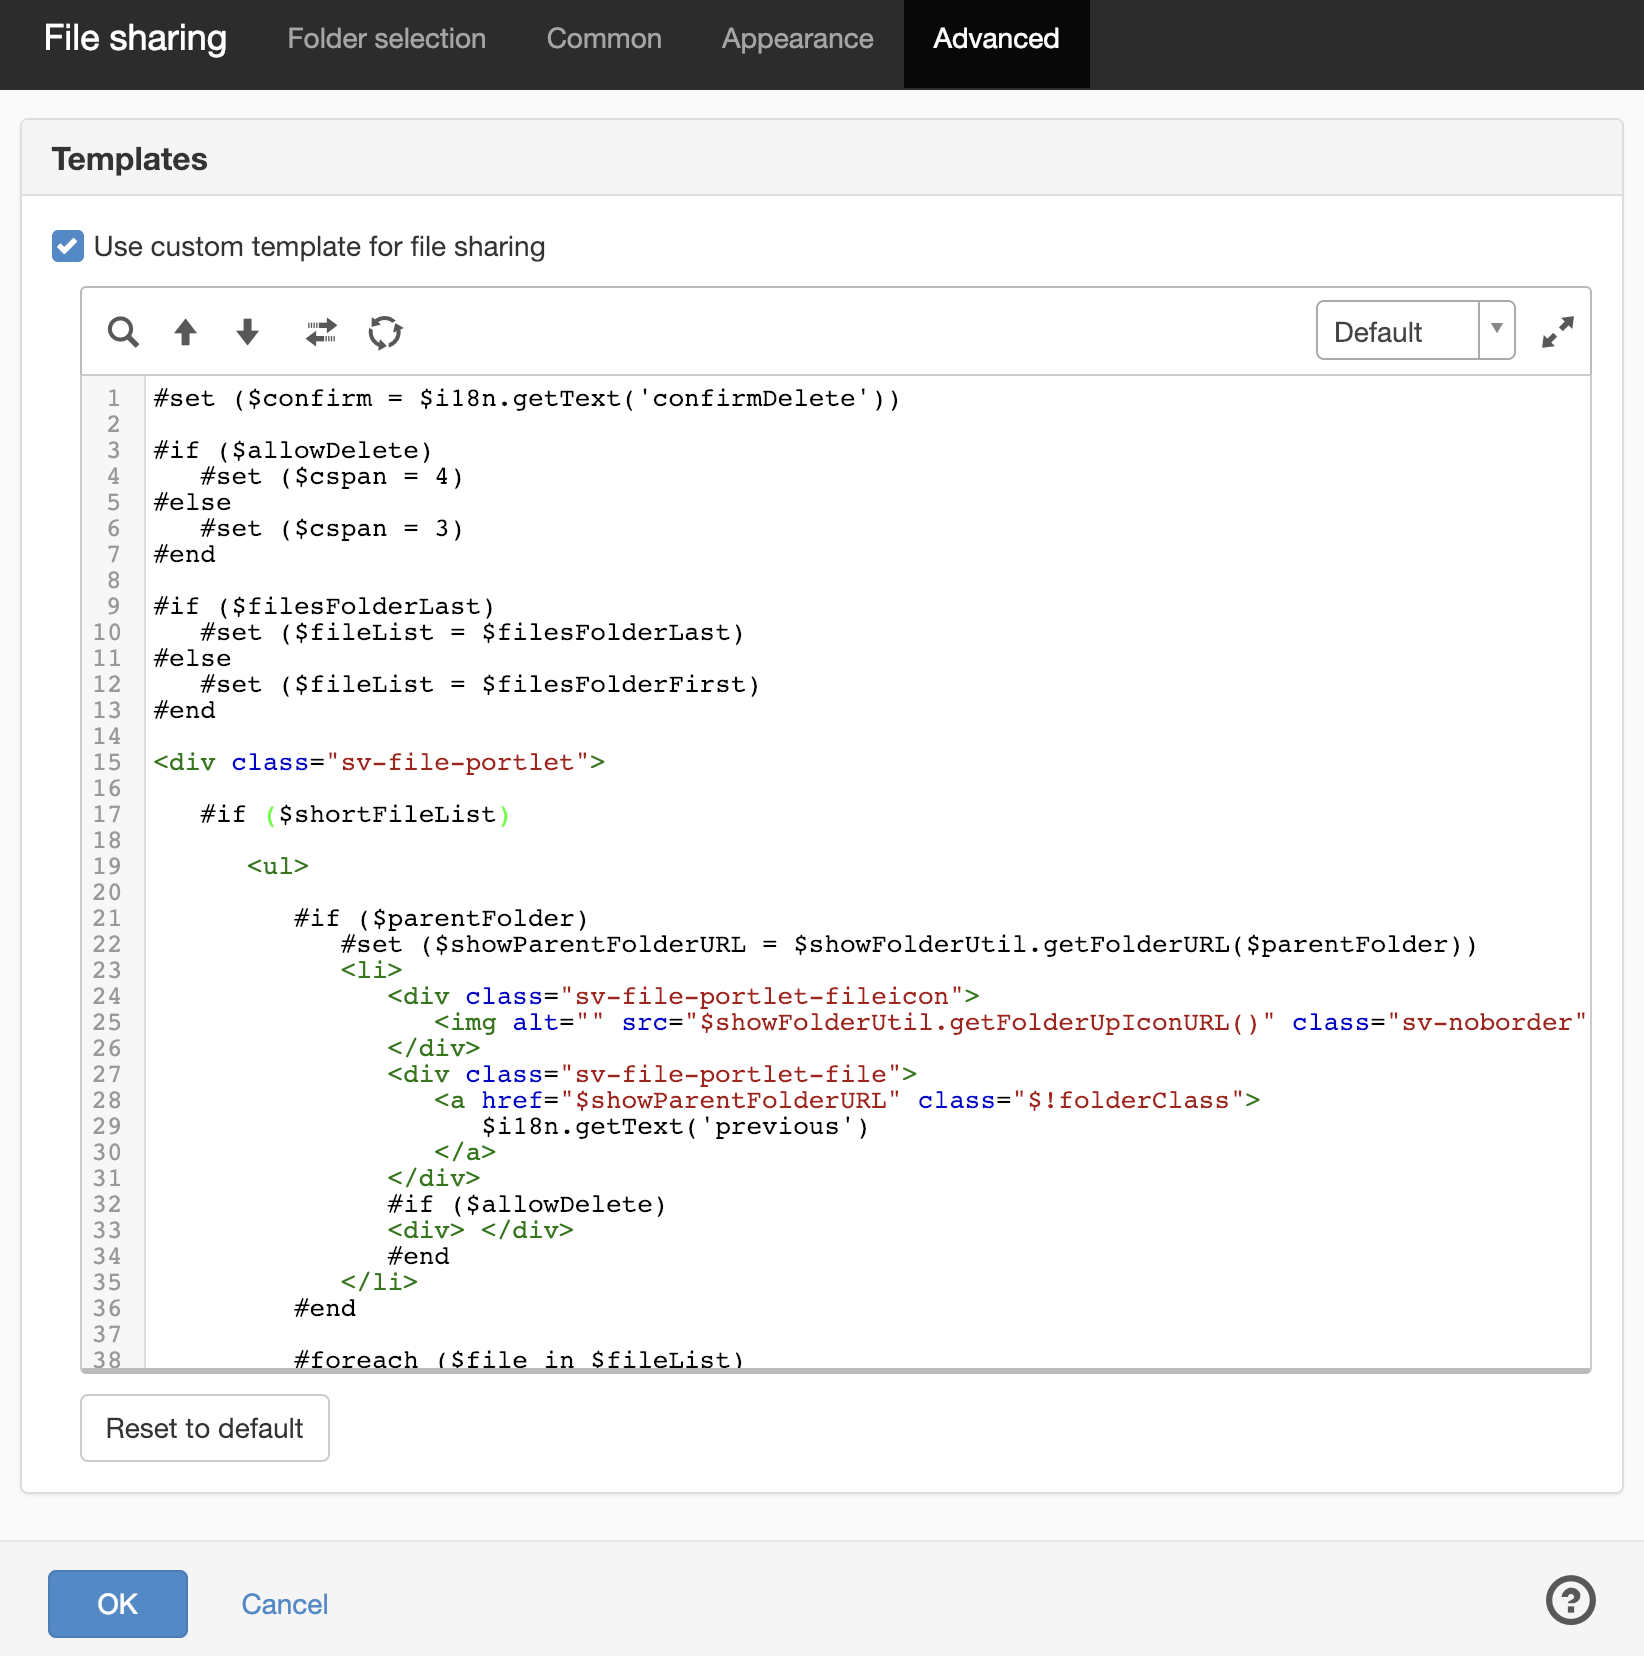Expand the editor to fullscreen
Viewport: 1644px width, 1656px height.
point(1557,332)
